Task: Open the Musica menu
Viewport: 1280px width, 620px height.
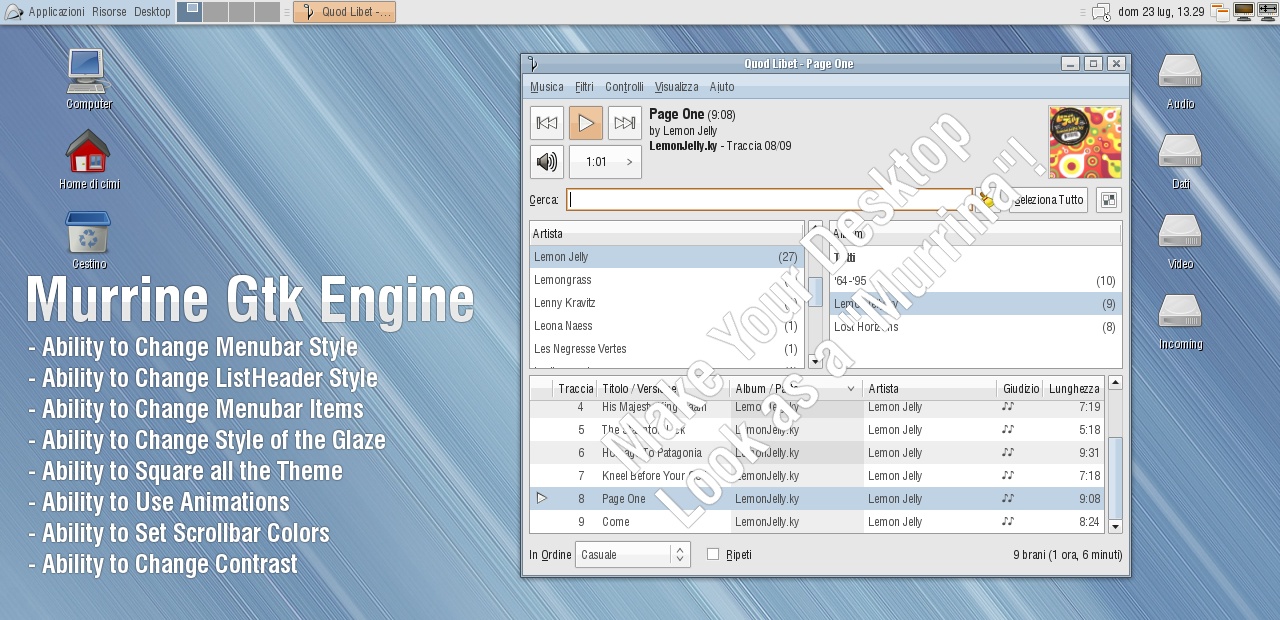Action: coord(547,87)
